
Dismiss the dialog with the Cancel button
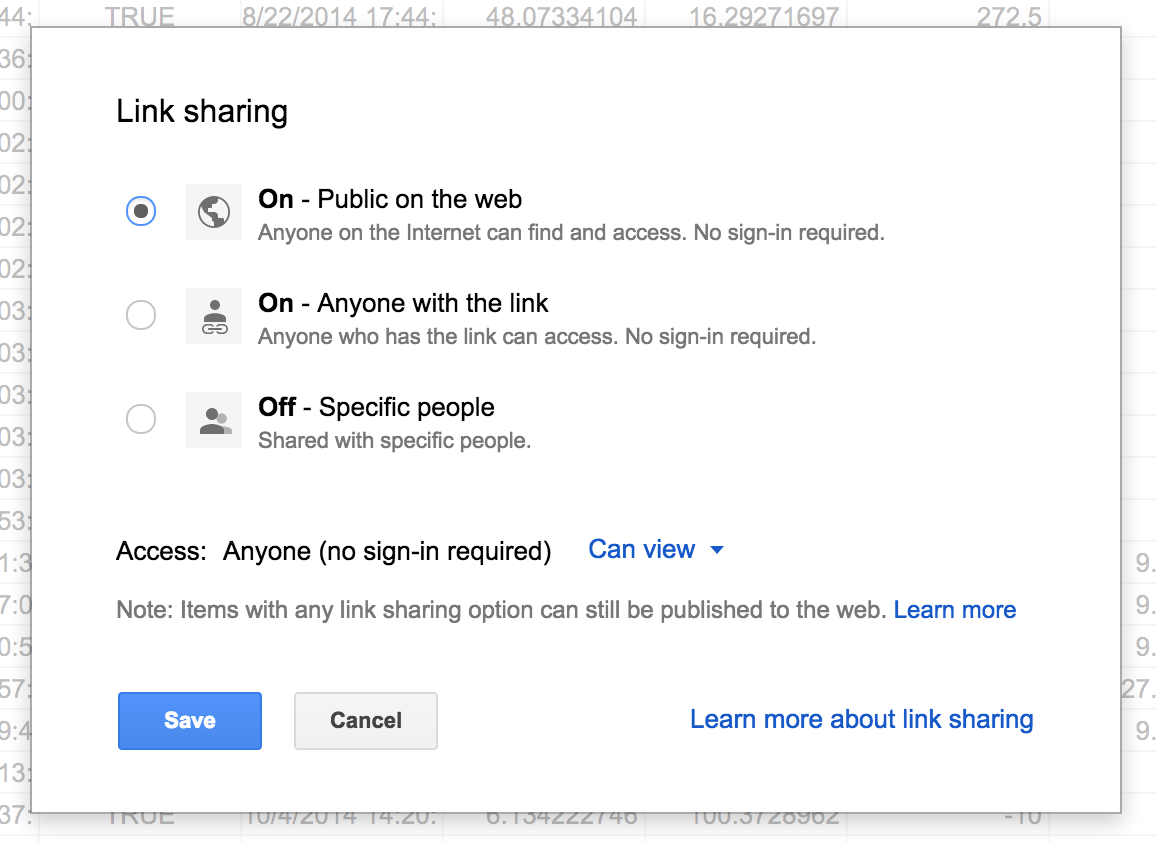[x=366, y=721]
